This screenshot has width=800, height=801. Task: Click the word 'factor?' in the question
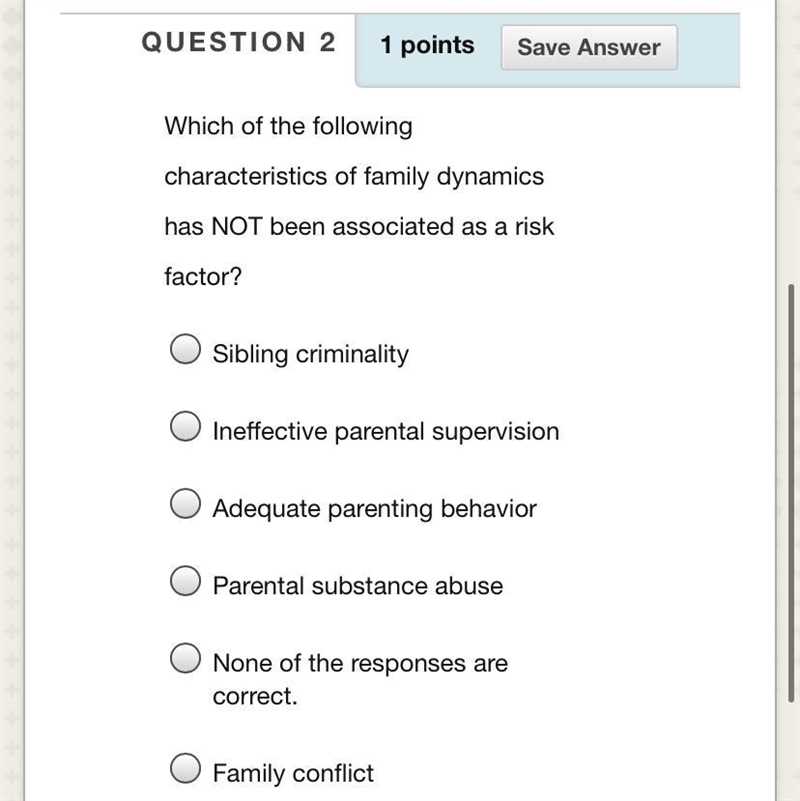point(203,276)
